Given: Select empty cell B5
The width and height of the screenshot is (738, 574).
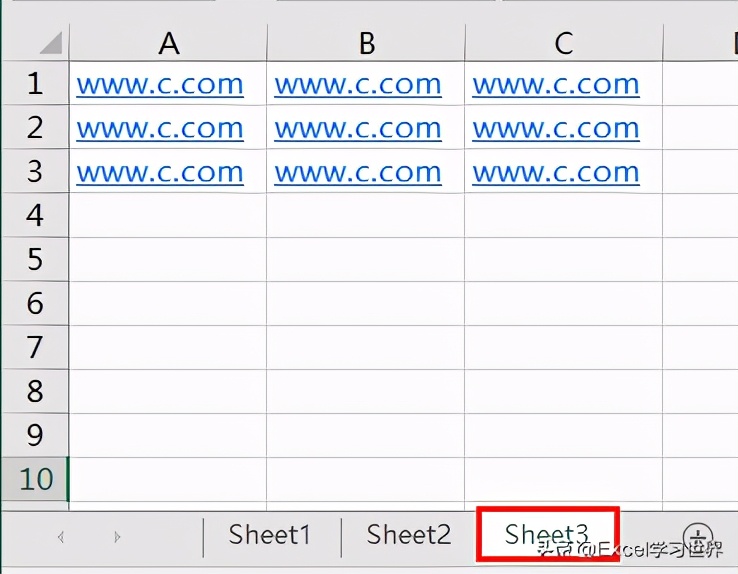Looking at the screenshot, I should click(366, 260).
